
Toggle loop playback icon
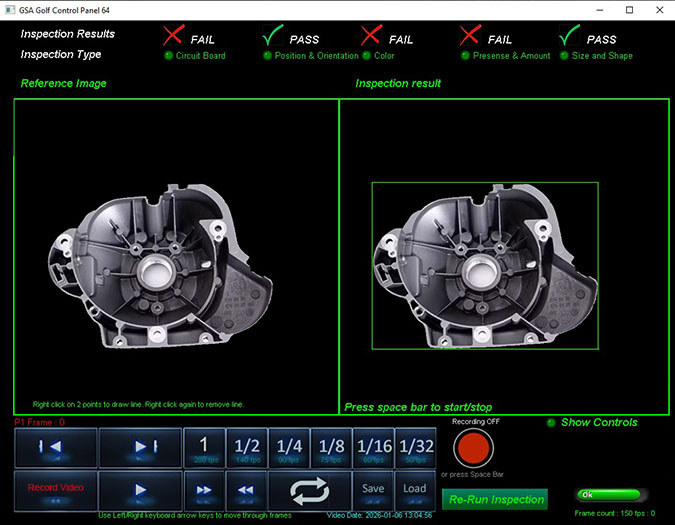(310, 490)
